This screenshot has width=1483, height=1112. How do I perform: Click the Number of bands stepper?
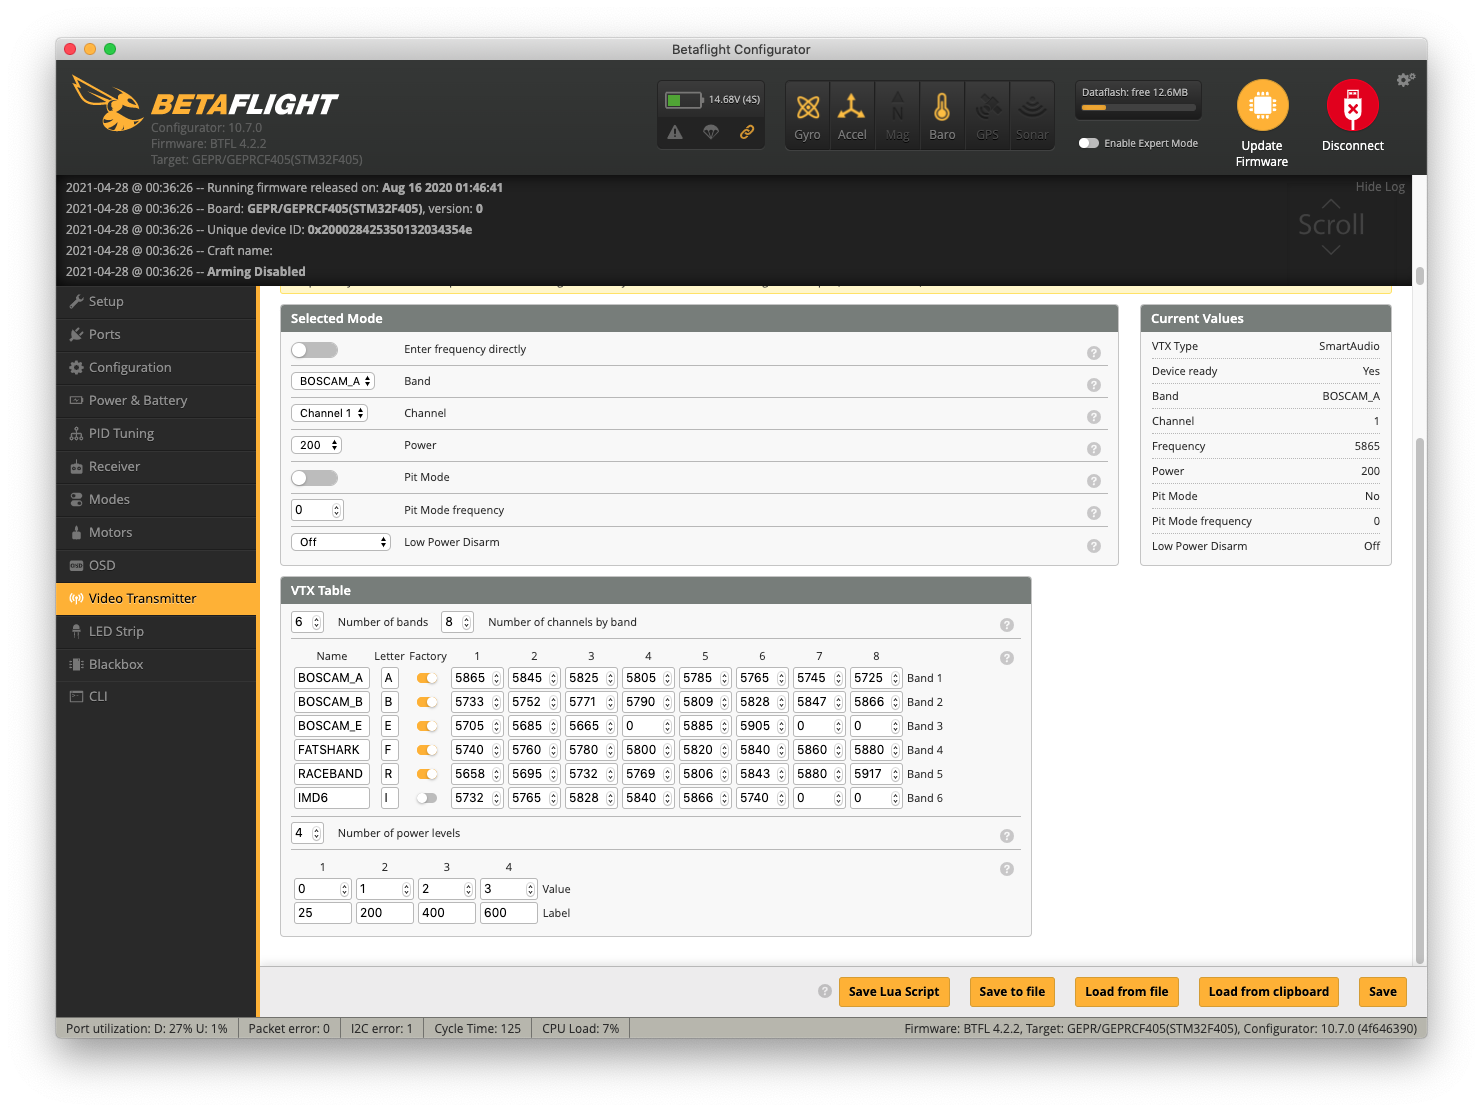pyautogui.click(x=317, y=622)
